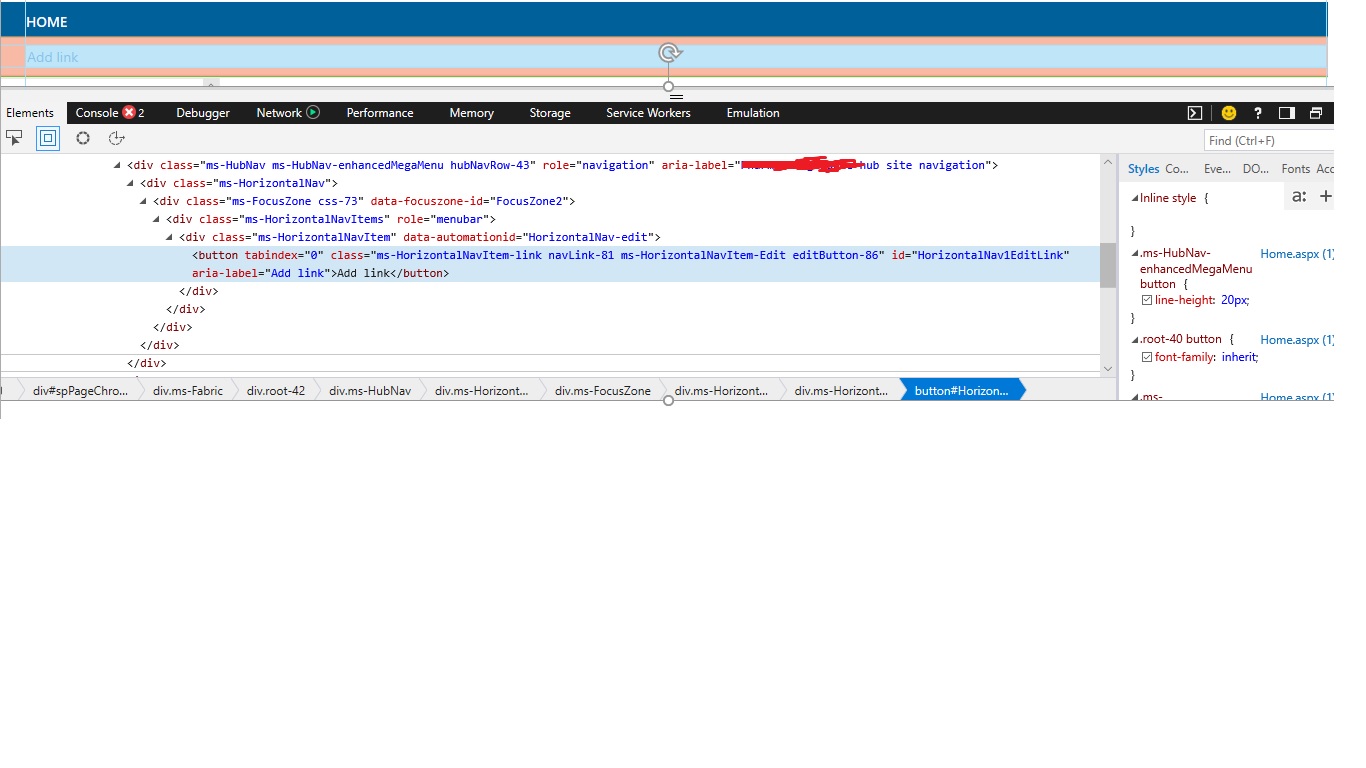The height and width of the screenshot is (768, 1366).
Task: Select the button HorizontalNav1EditLink DOM line
Action: click(x=550, y=264)
